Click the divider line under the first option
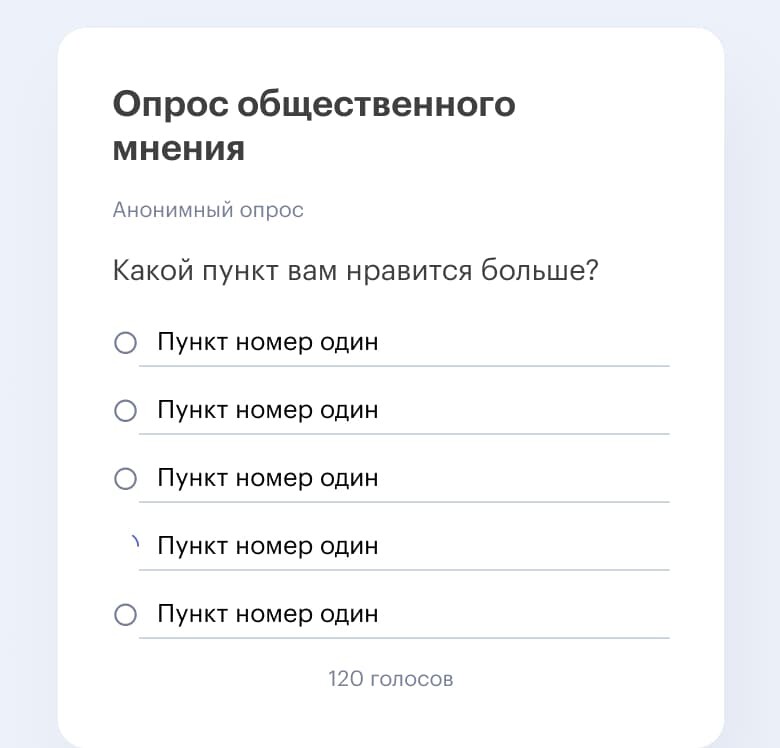Screen dimensions: 780x748 tap(404, 366)
